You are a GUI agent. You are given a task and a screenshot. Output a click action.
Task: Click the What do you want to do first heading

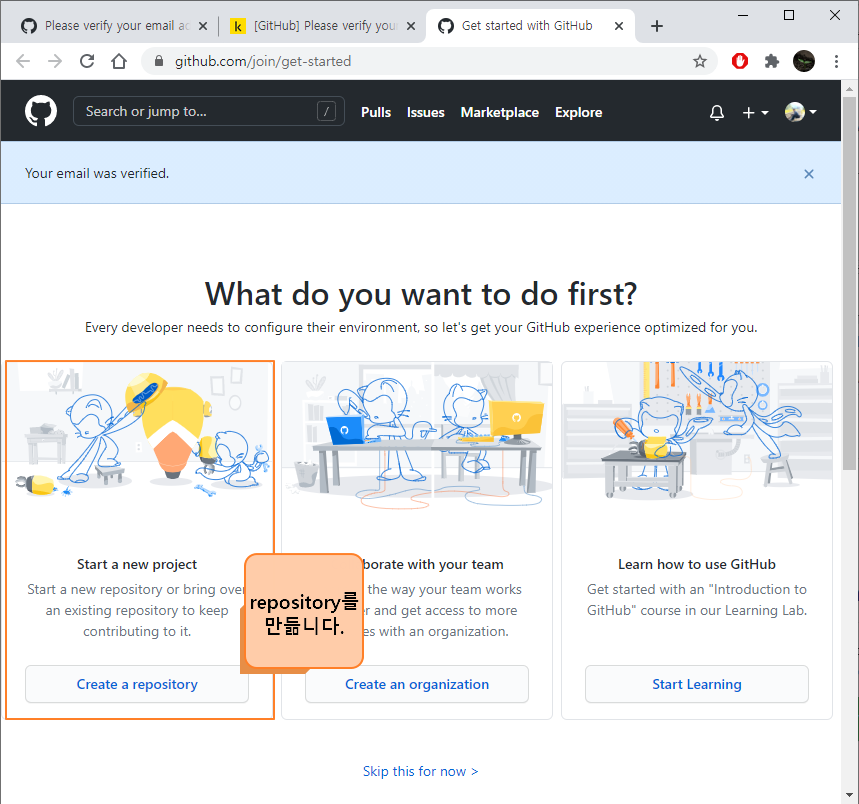click(421, 294)
